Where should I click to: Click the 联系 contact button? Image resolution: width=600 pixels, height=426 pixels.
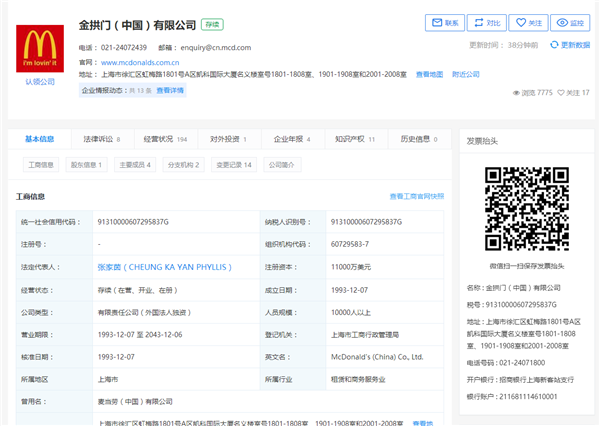445,23
